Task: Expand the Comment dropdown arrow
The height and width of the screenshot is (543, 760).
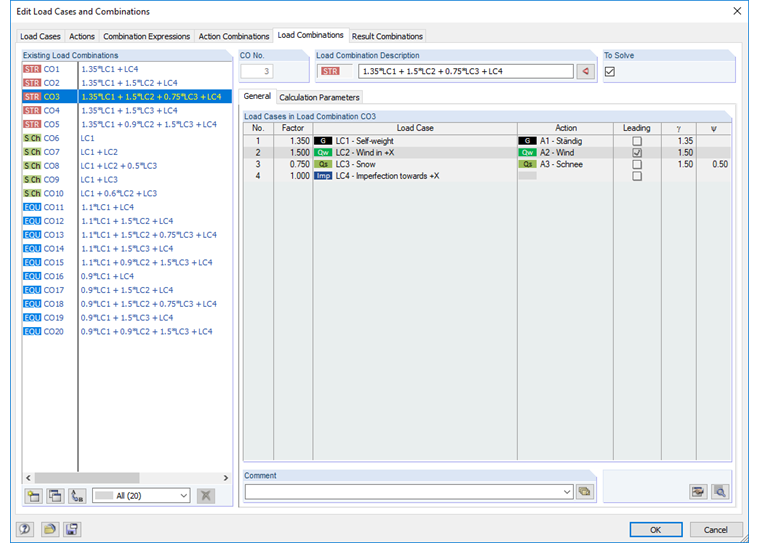Action: (x=567, y=492)
